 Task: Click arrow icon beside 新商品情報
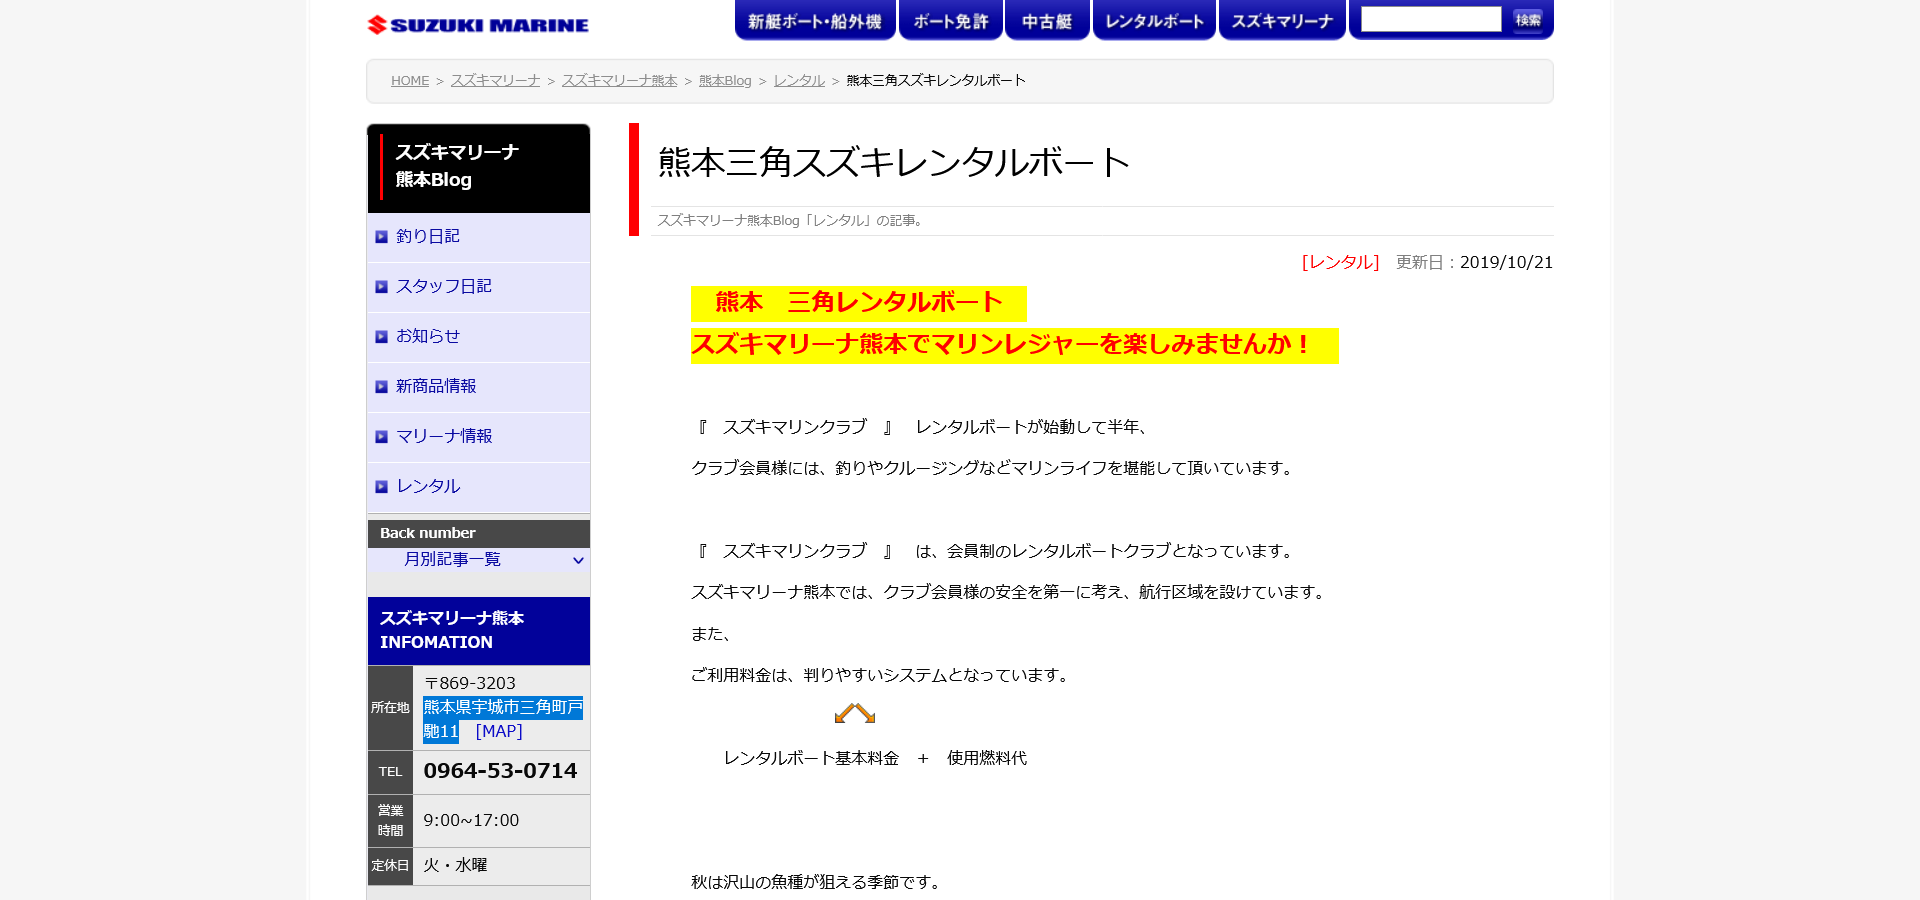point(381,387)
